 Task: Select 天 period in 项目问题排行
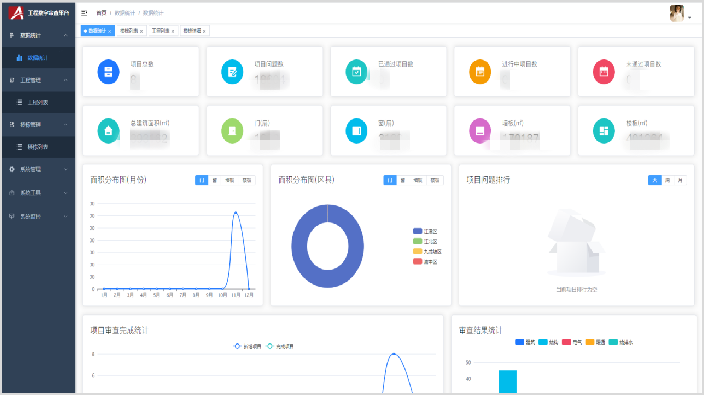click(655, 180)
